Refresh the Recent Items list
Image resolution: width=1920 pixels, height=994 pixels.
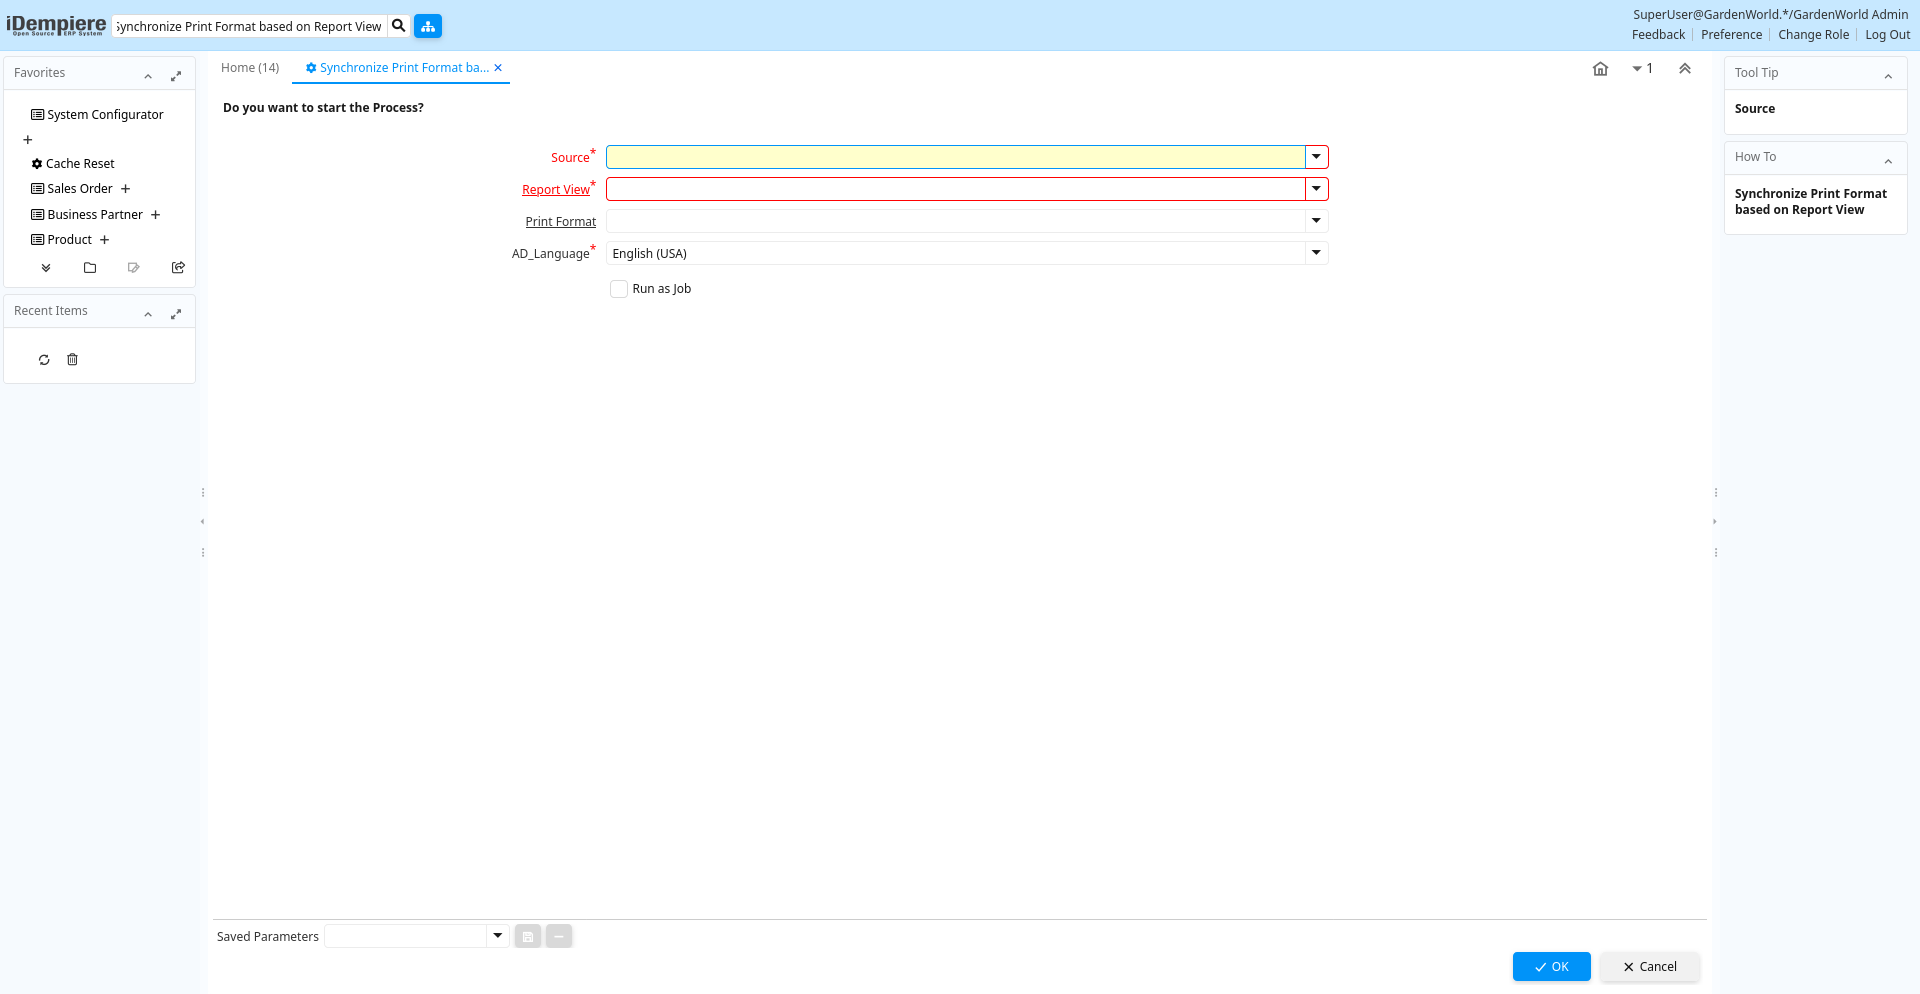(x=44, y=360)
